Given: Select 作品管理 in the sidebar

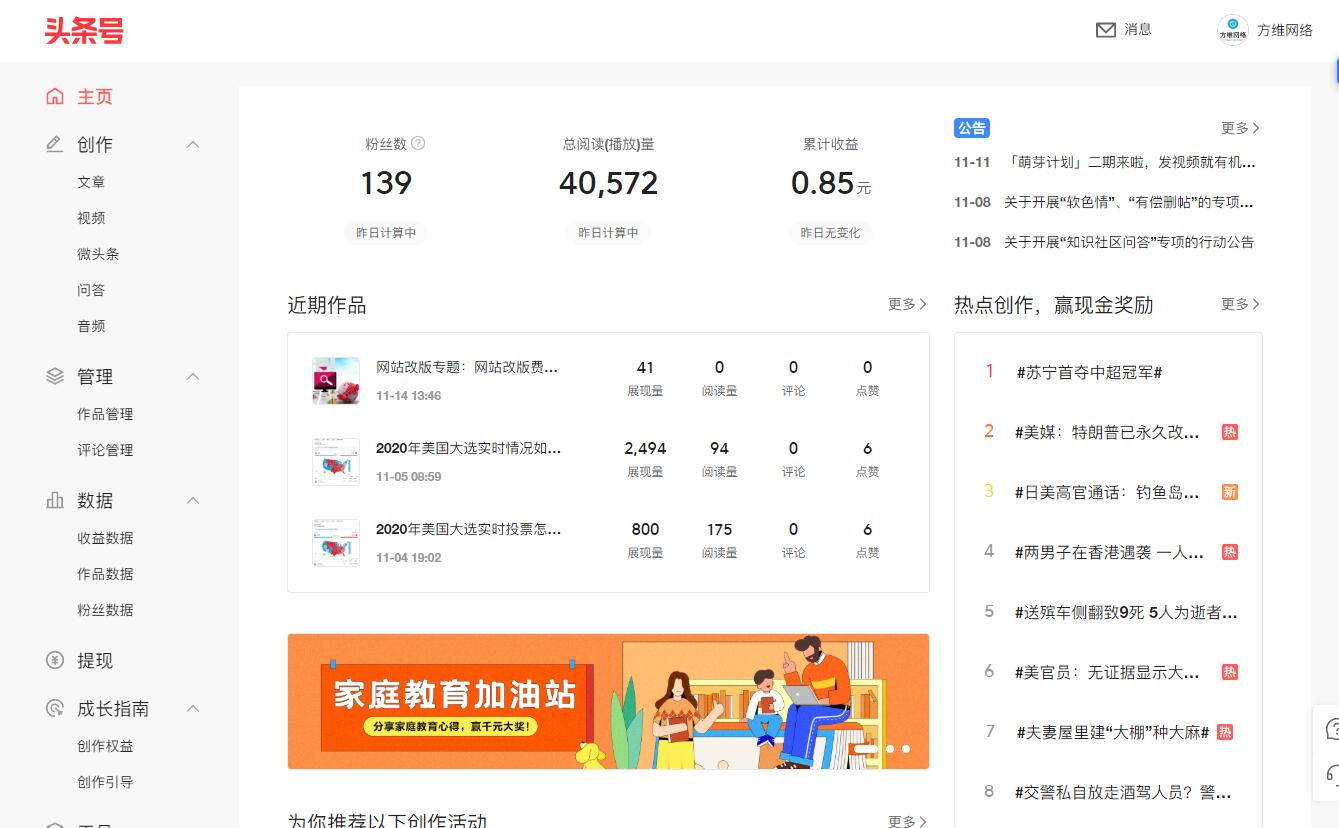Looking at the screenshot, I should 105,414.
